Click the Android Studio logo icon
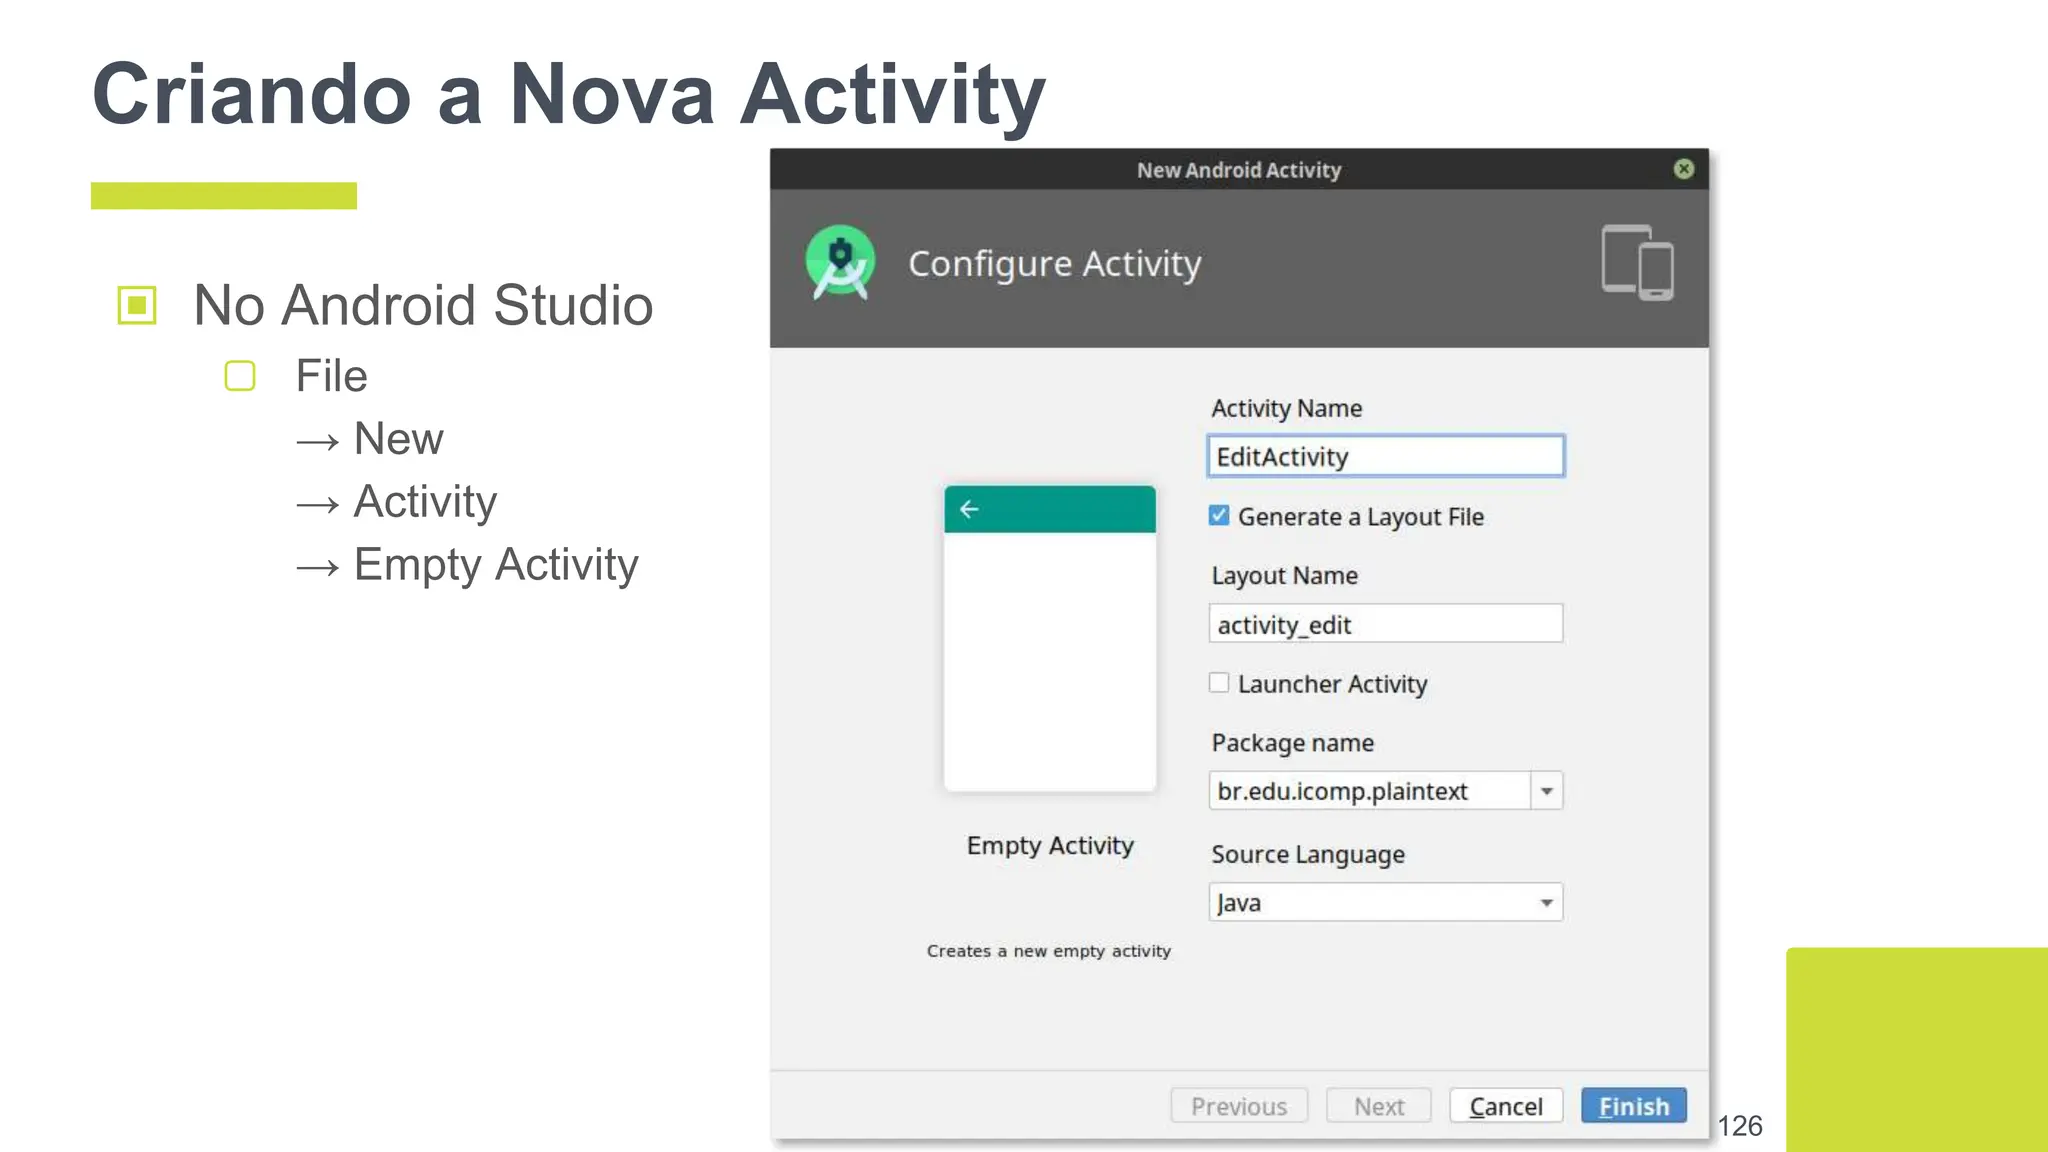Screen dimensions: 2048x1152 [840, 263]
